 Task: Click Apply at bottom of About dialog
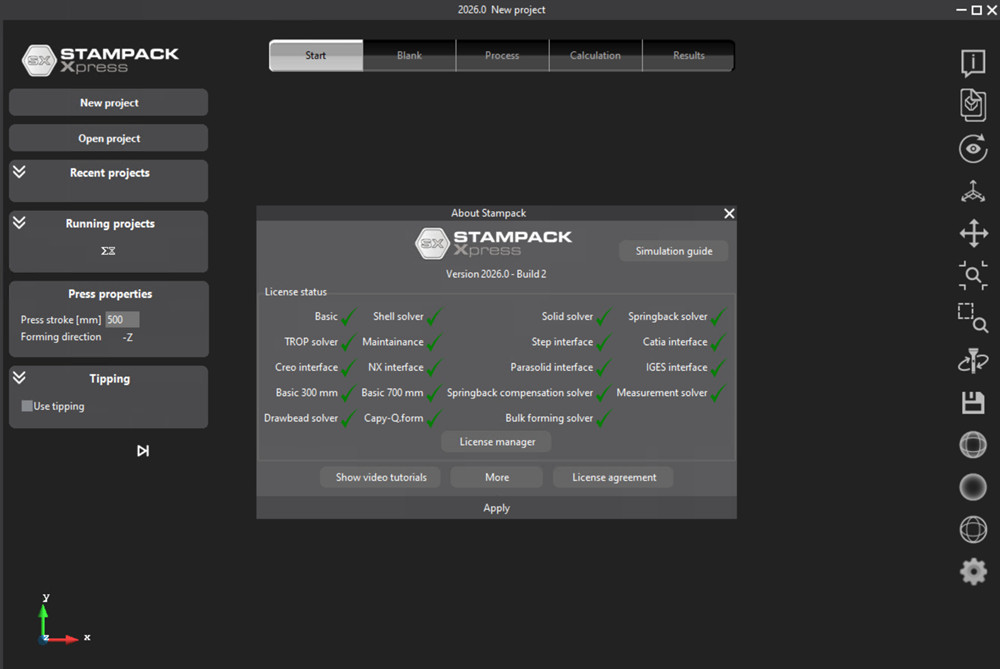click(496, 508)
